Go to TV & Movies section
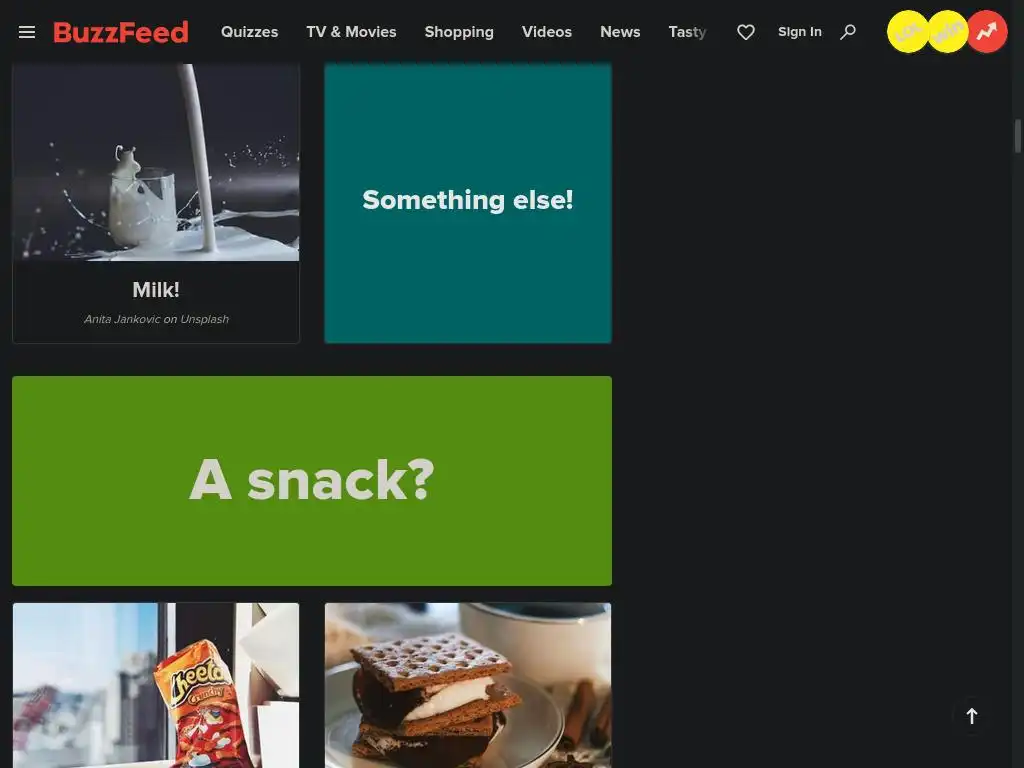 tap(351, 32)
